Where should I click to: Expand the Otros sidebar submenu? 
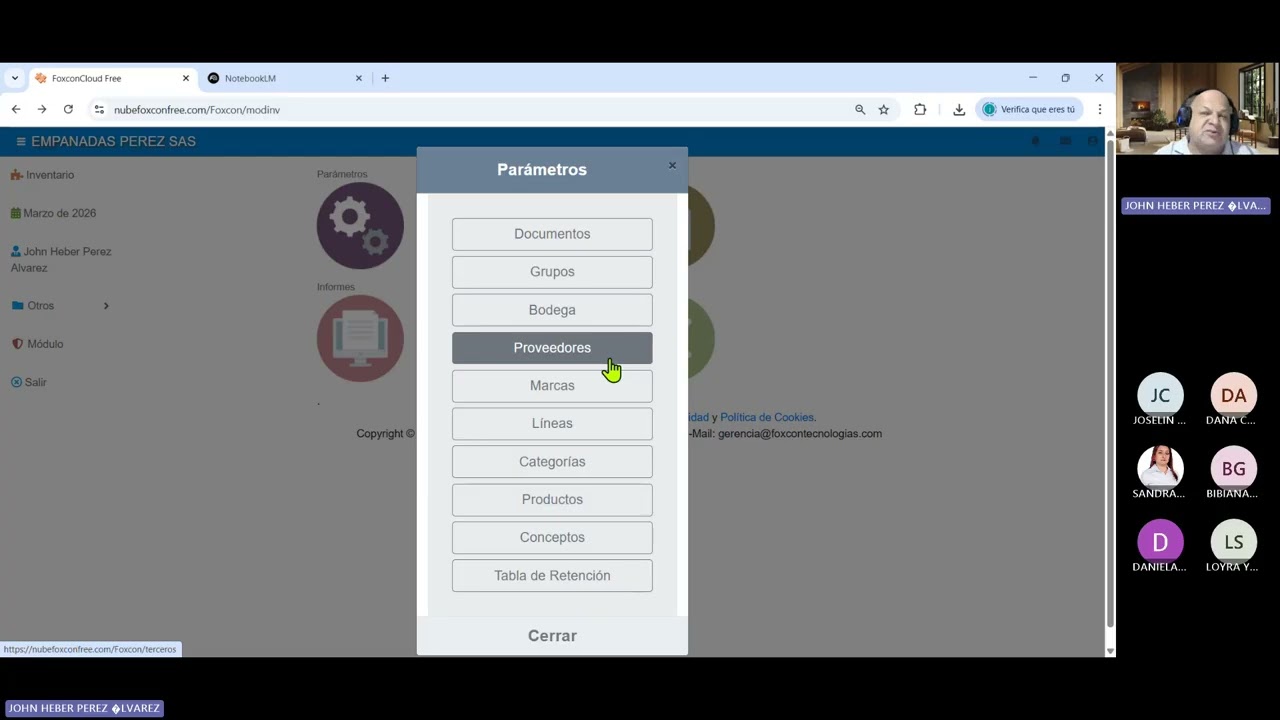click(x=60, y=306)
